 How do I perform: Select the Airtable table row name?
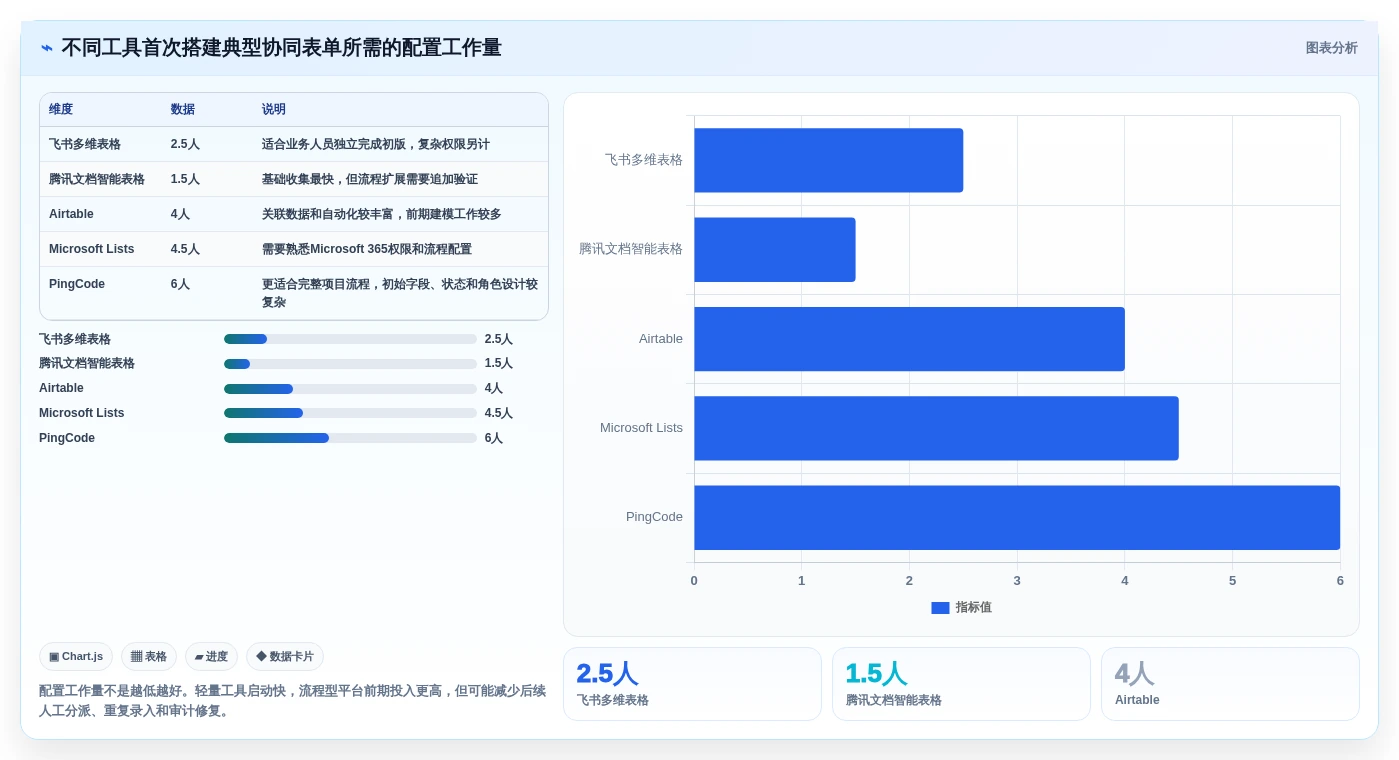tap(71, 214)
